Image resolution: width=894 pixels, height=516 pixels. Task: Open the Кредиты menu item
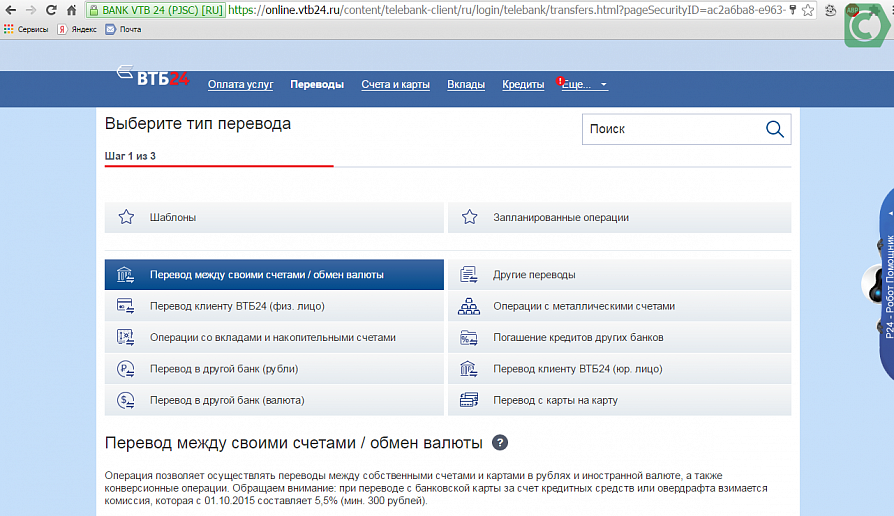[523, 85]
